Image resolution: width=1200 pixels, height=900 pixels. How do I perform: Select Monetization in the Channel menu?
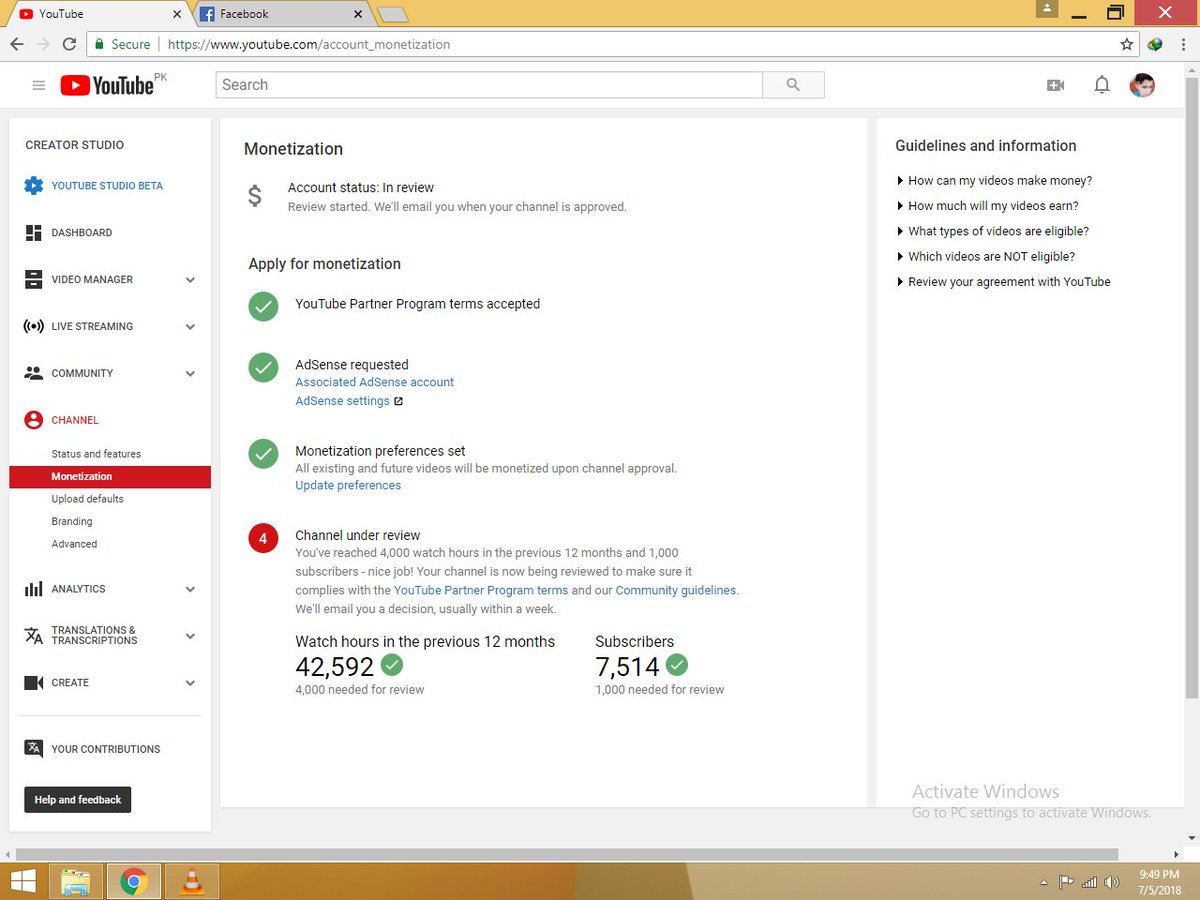[110, 477]
